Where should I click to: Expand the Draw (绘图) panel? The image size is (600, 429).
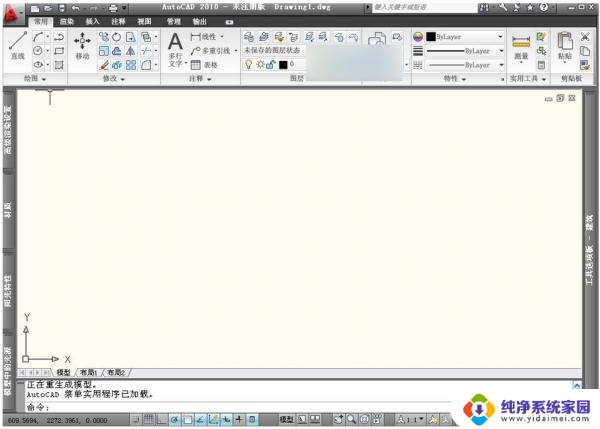[x=35, y=78]
